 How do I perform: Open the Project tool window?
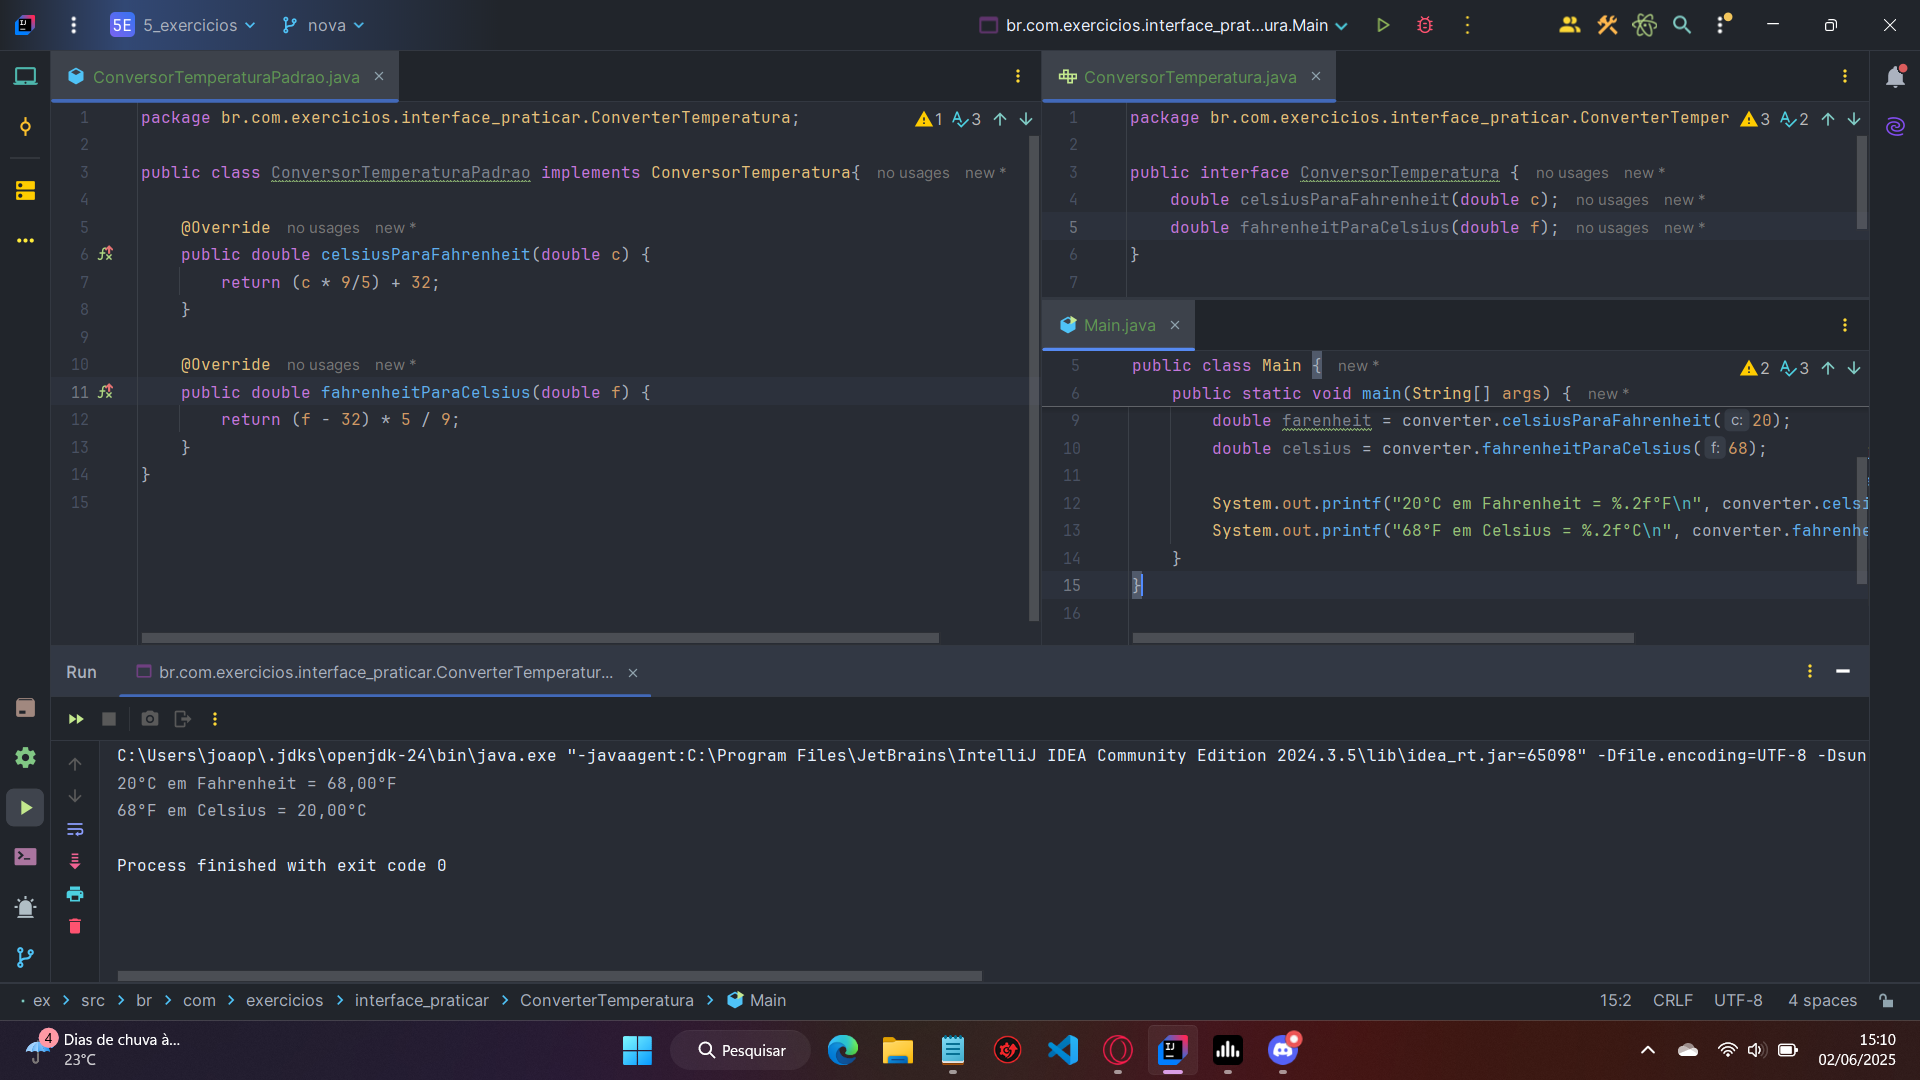coord(25,77)
